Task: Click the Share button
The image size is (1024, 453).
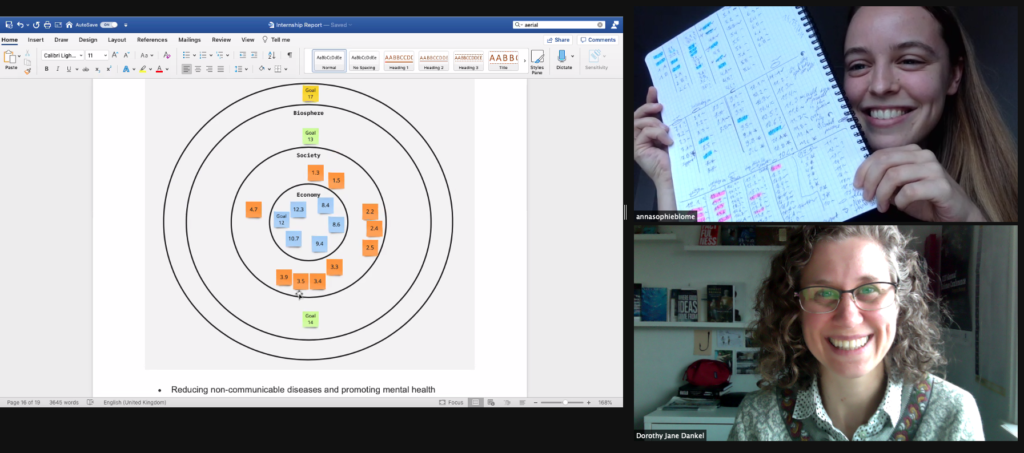Action: [x=558, y=40]
